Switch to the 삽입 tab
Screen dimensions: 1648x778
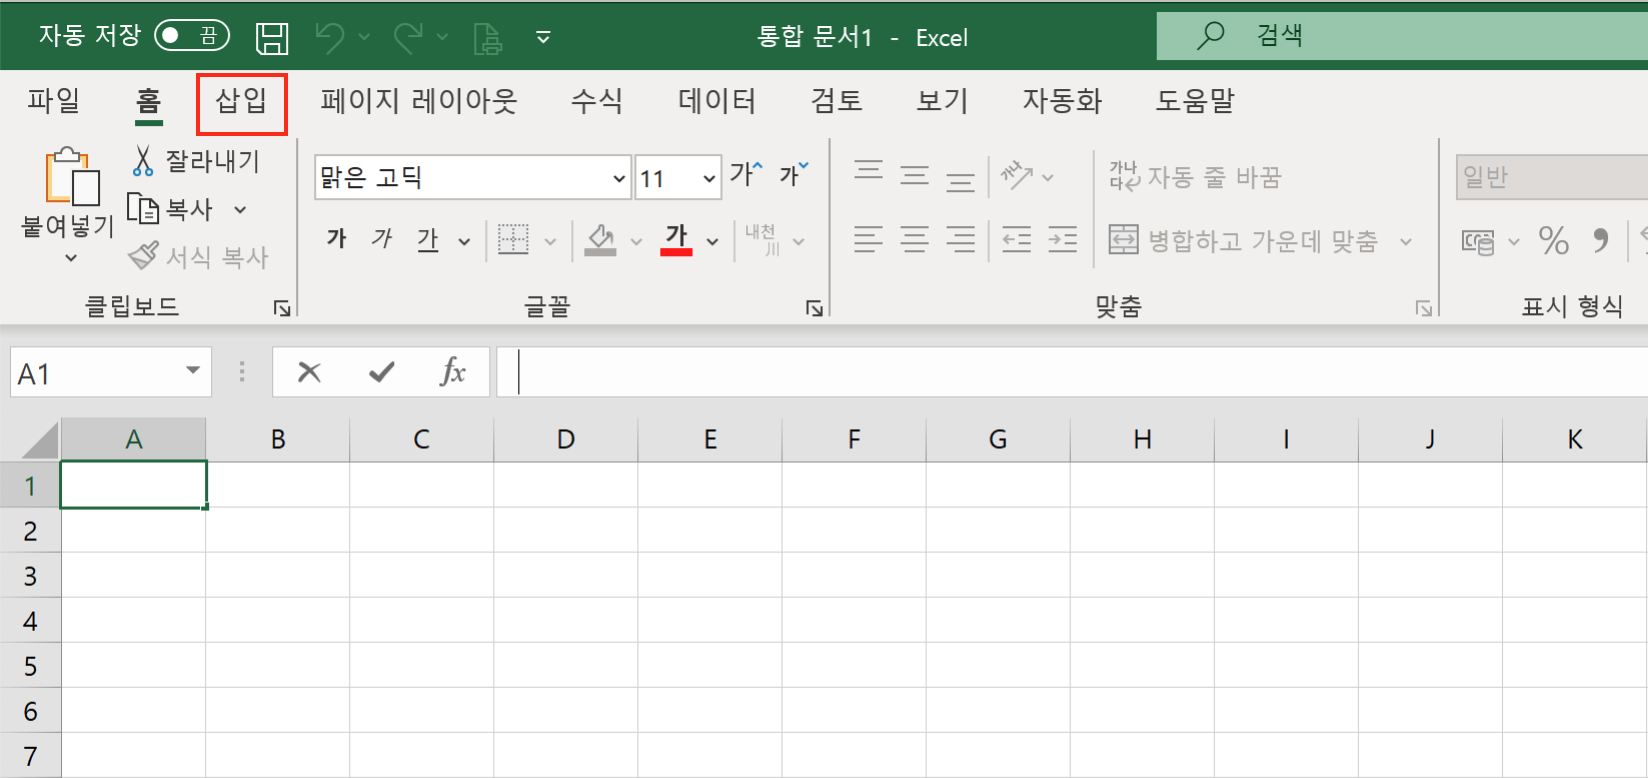coord(241,101)
